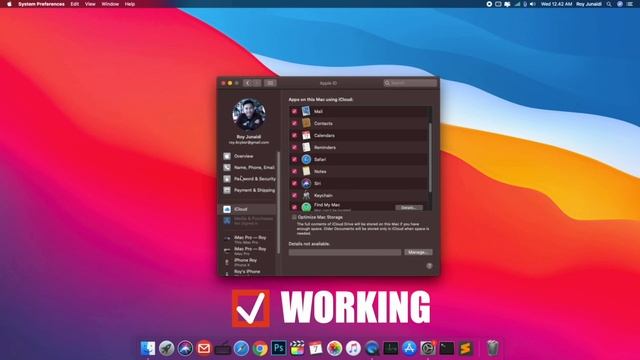This screenshot has width=640, height=360.
Task: Open the help question mark button
Action: coord(429,266)
